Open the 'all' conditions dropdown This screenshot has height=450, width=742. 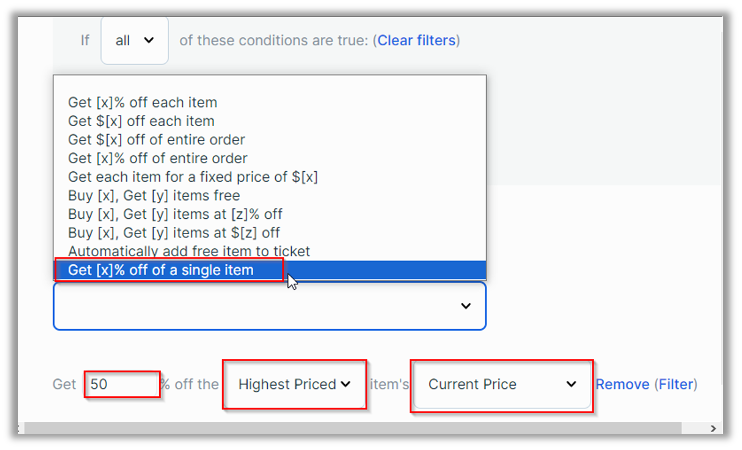tap(135, 41)
